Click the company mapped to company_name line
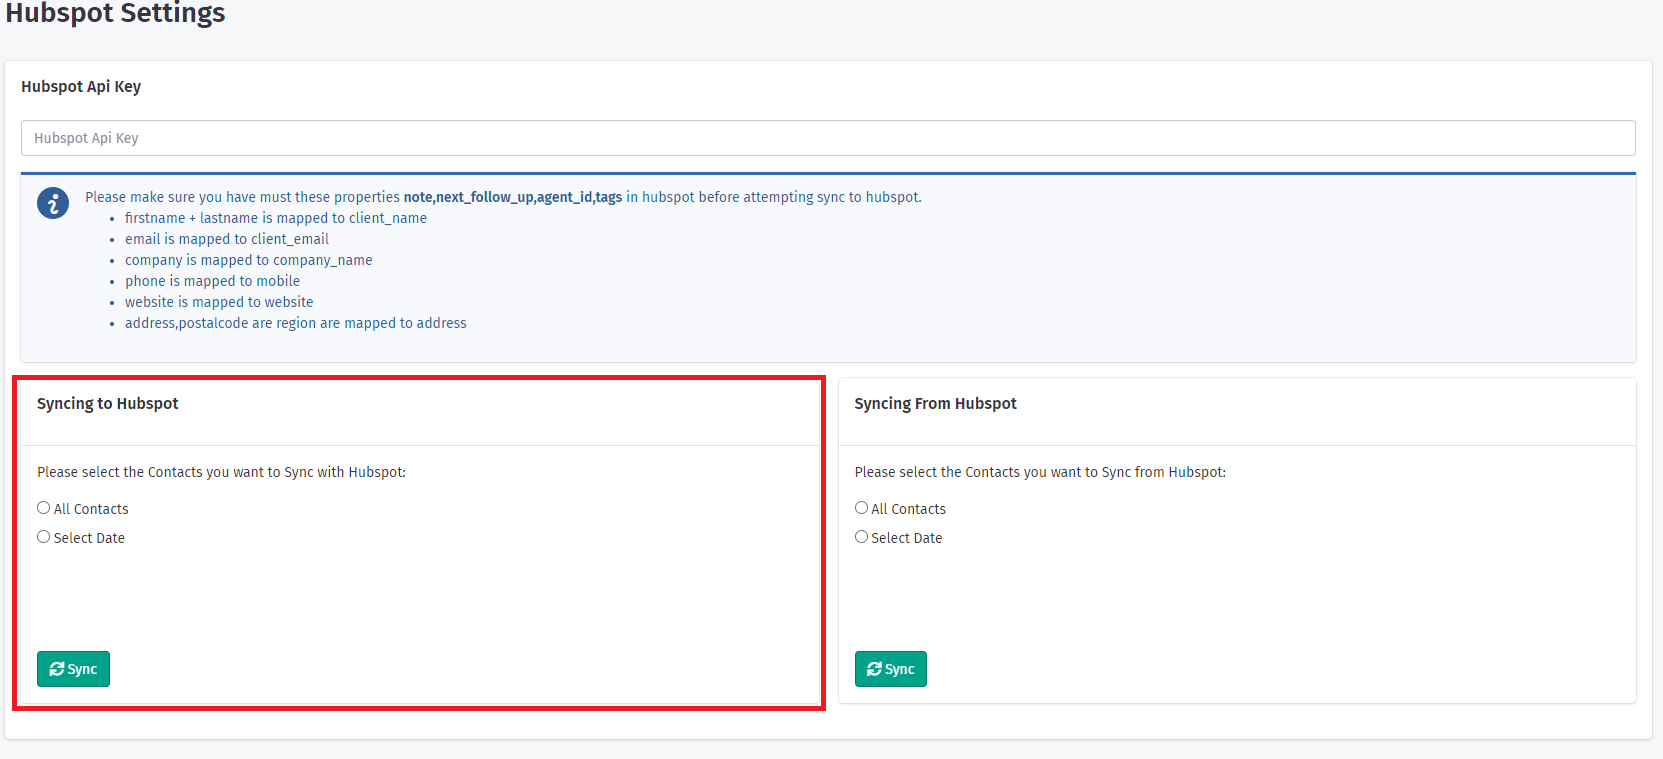1663x759 pixels. click(248, 260)
